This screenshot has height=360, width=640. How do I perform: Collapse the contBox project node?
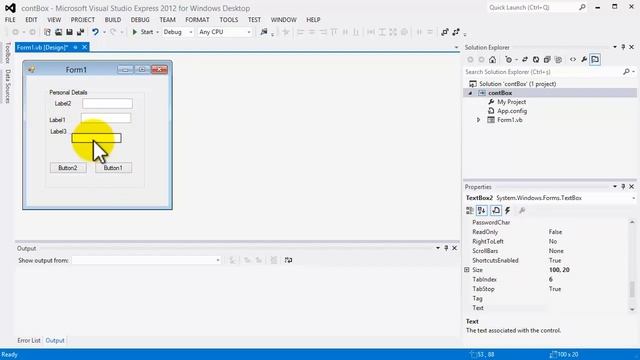pyautogui.click(x=470, y=93)
